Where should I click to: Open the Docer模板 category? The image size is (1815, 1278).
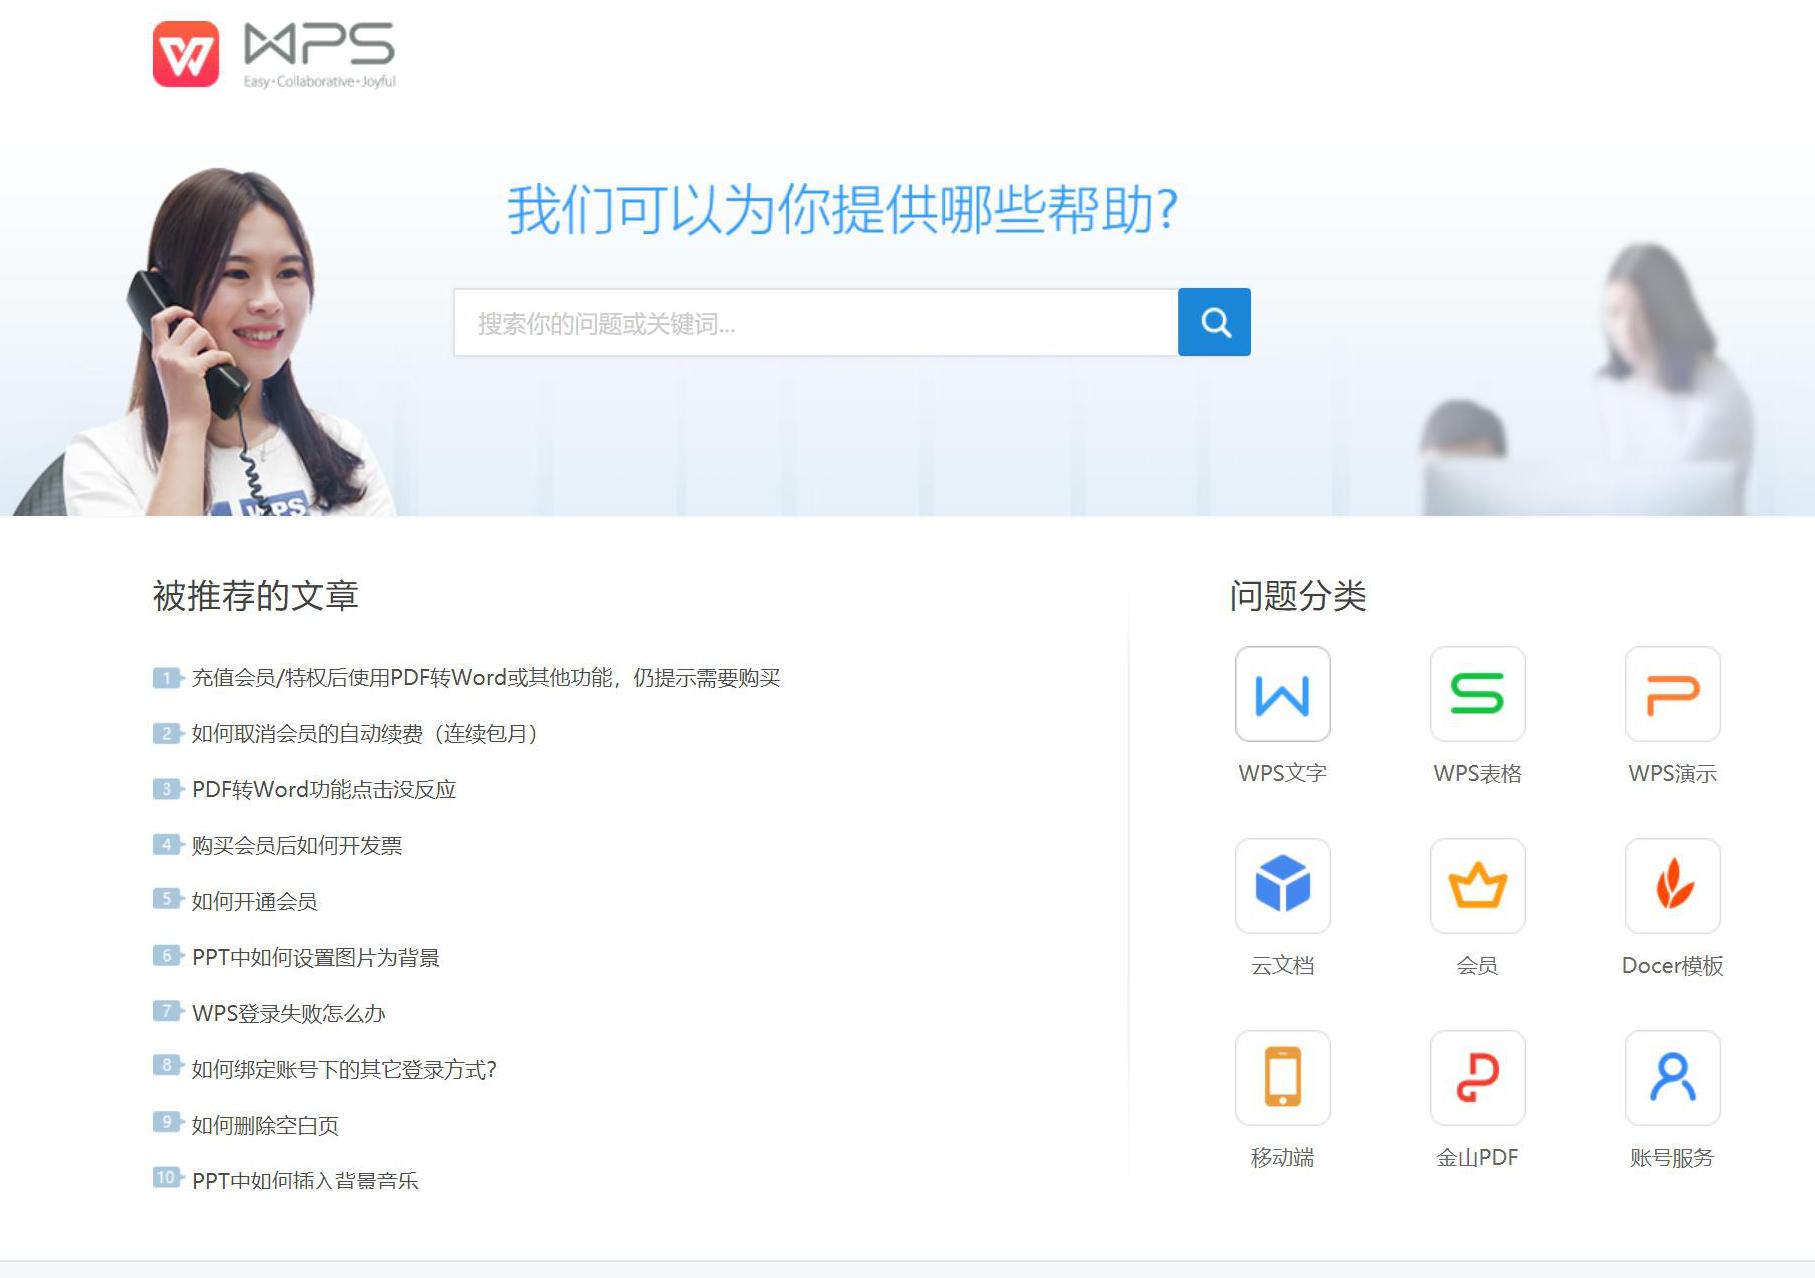click(x=1671, y=887)
